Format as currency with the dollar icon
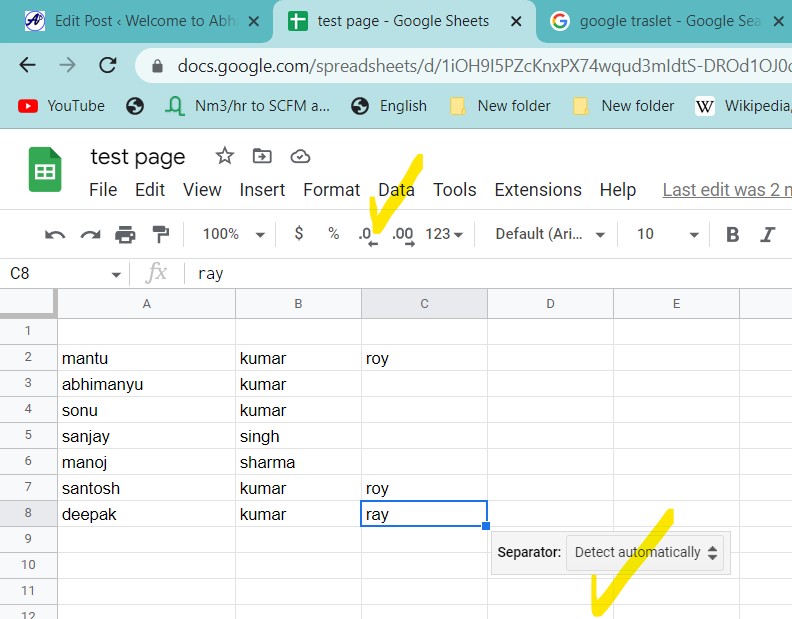This screenshot has height=619, width=792. point(299,233)
